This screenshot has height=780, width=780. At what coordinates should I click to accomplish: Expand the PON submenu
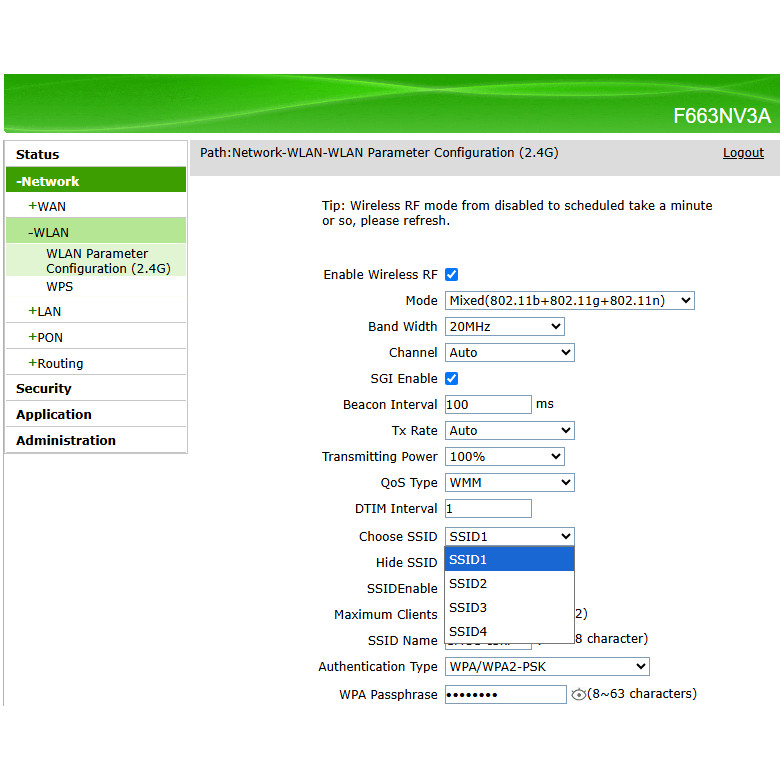coord(46,338)
